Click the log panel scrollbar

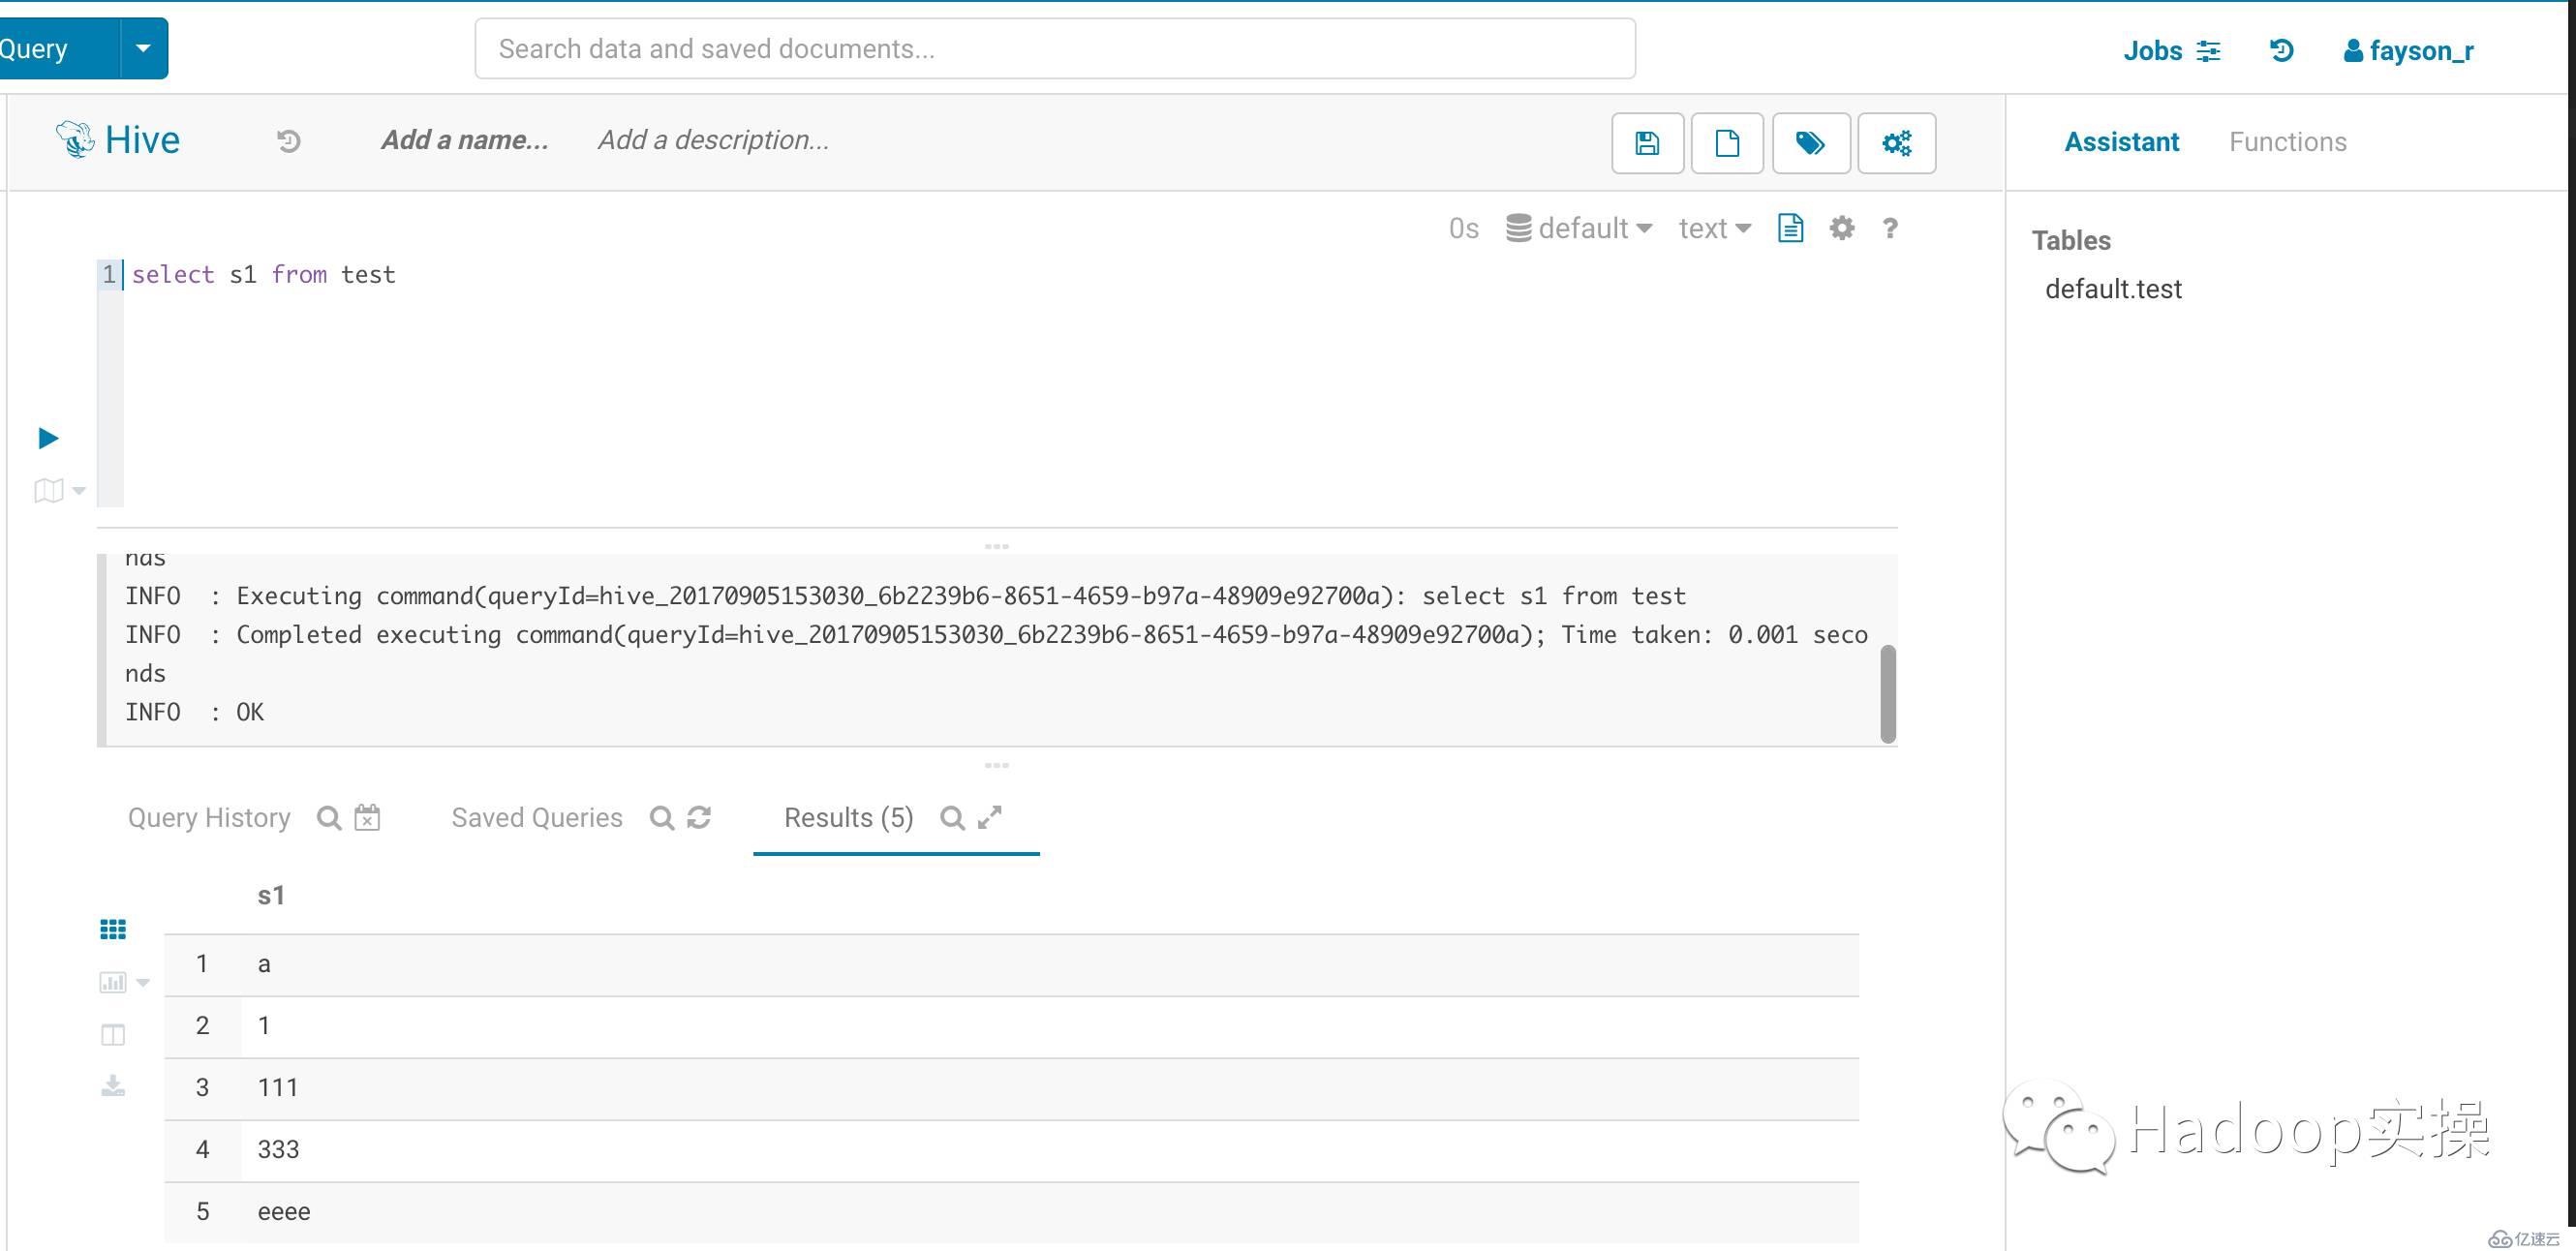click(x=1888, y=694)
